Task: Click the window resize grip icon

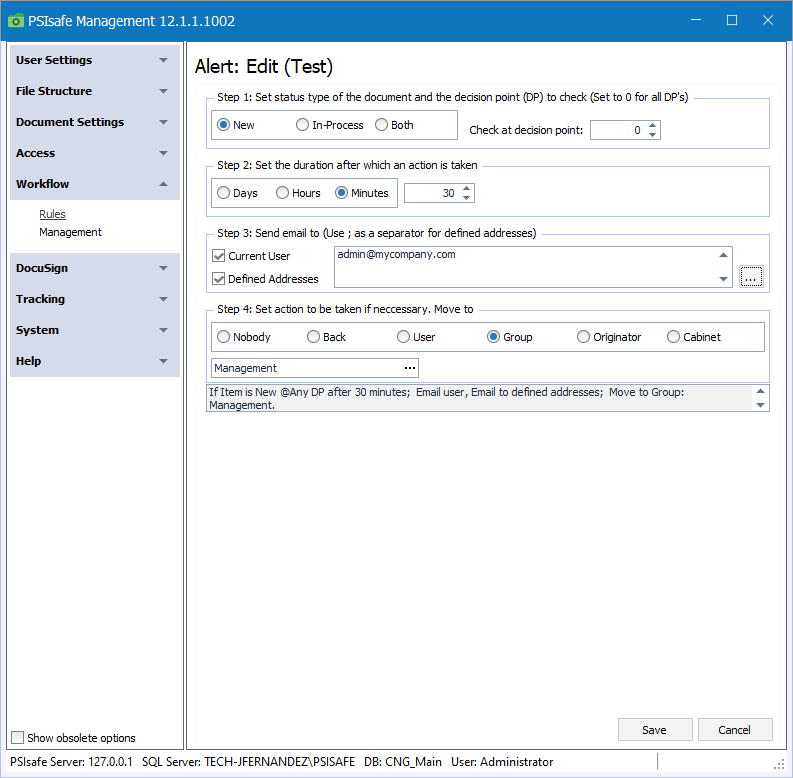Action: coord(779,764)
